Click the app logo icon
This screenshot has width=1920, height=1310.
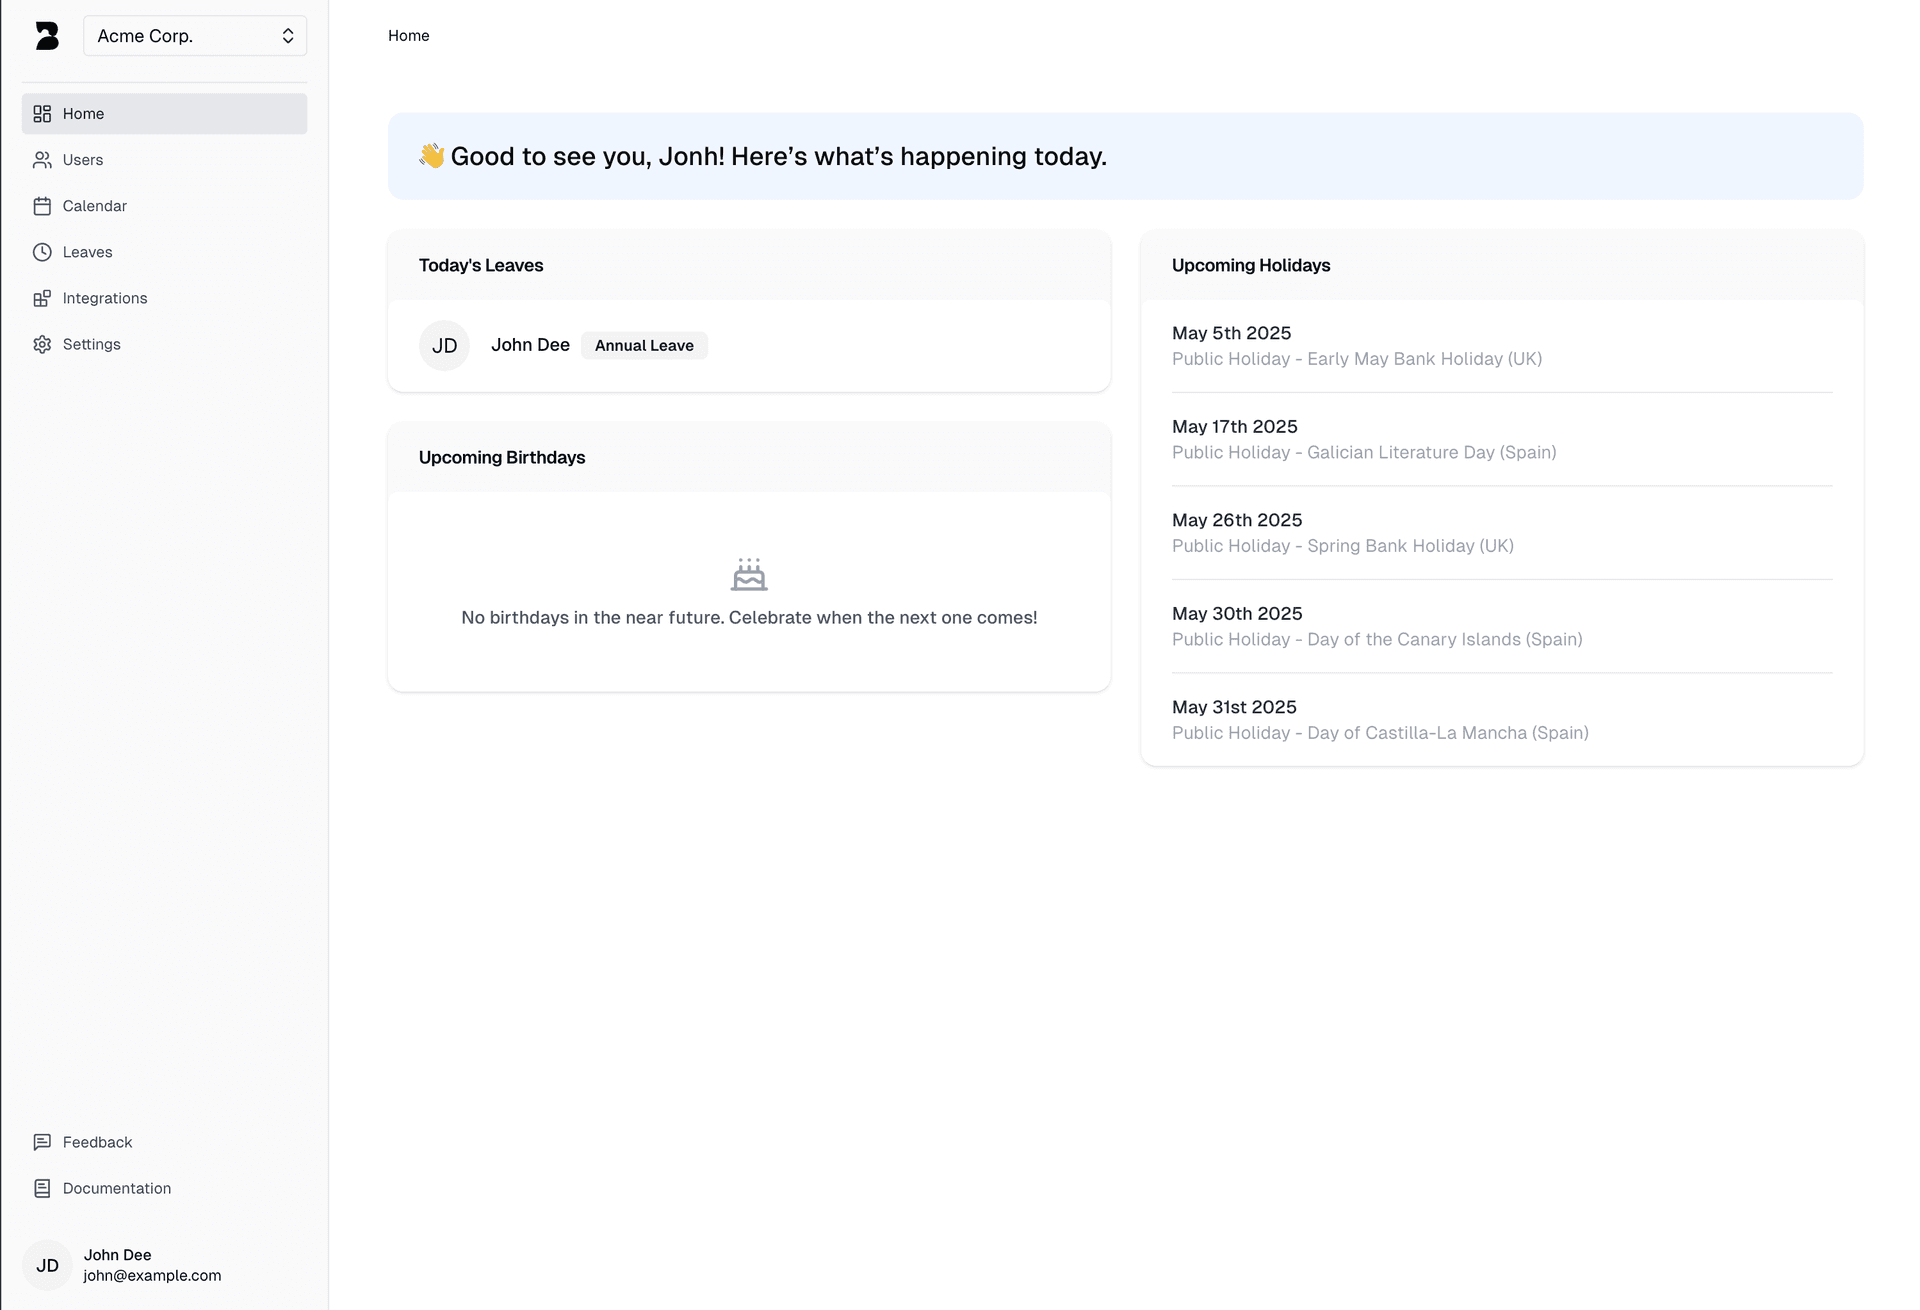click(x=47, y=36)
